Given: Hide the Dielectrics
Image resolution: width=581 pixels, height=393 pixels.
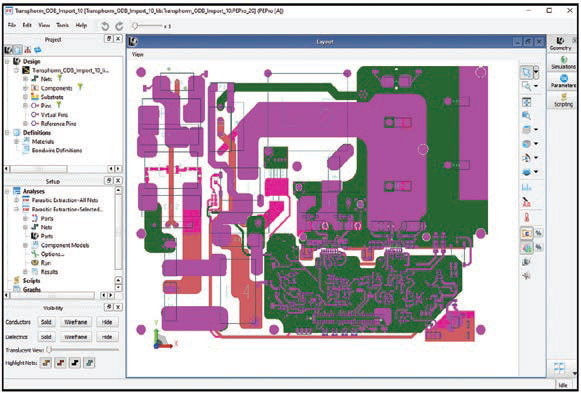Looking at the screenshot, I should 107,337.
